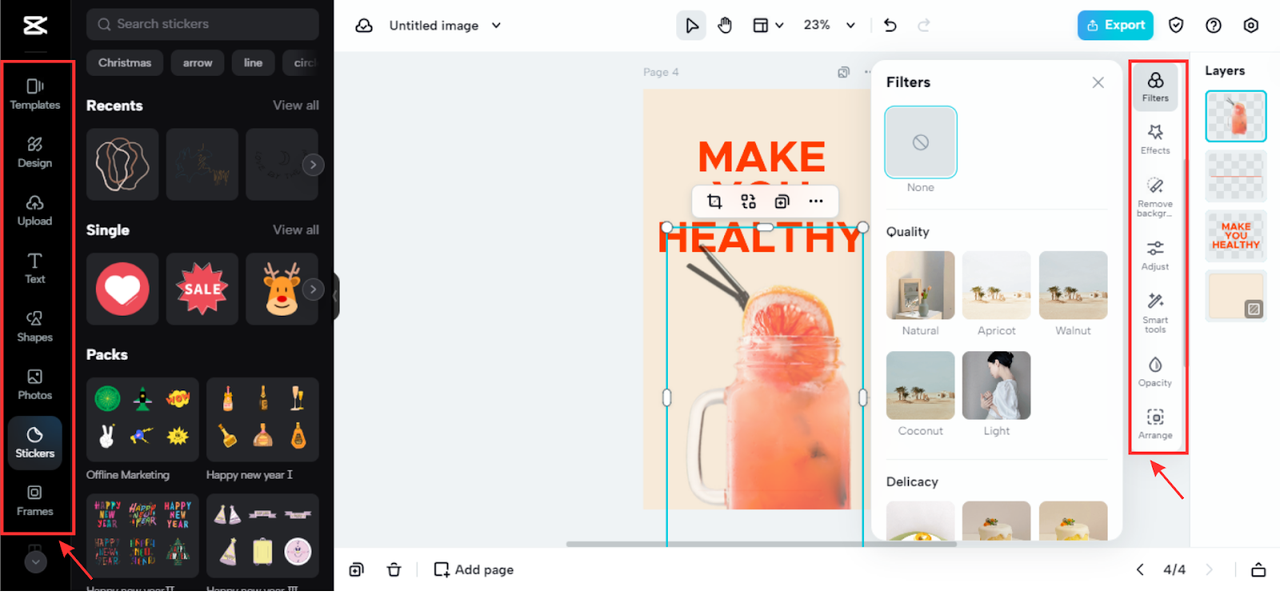This screenshot has height=595, width=1280.
Task: Add the reindeer sticker
Action: [x=282, y=288]
